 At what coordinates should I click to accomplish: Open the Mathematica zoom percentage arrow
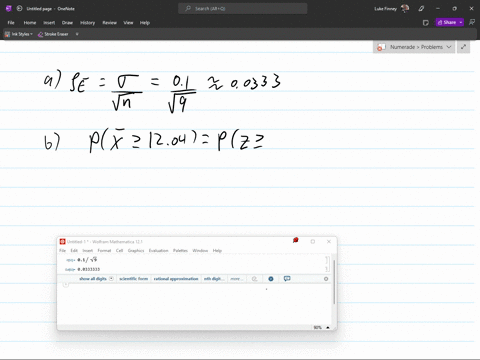pos(328,328)
